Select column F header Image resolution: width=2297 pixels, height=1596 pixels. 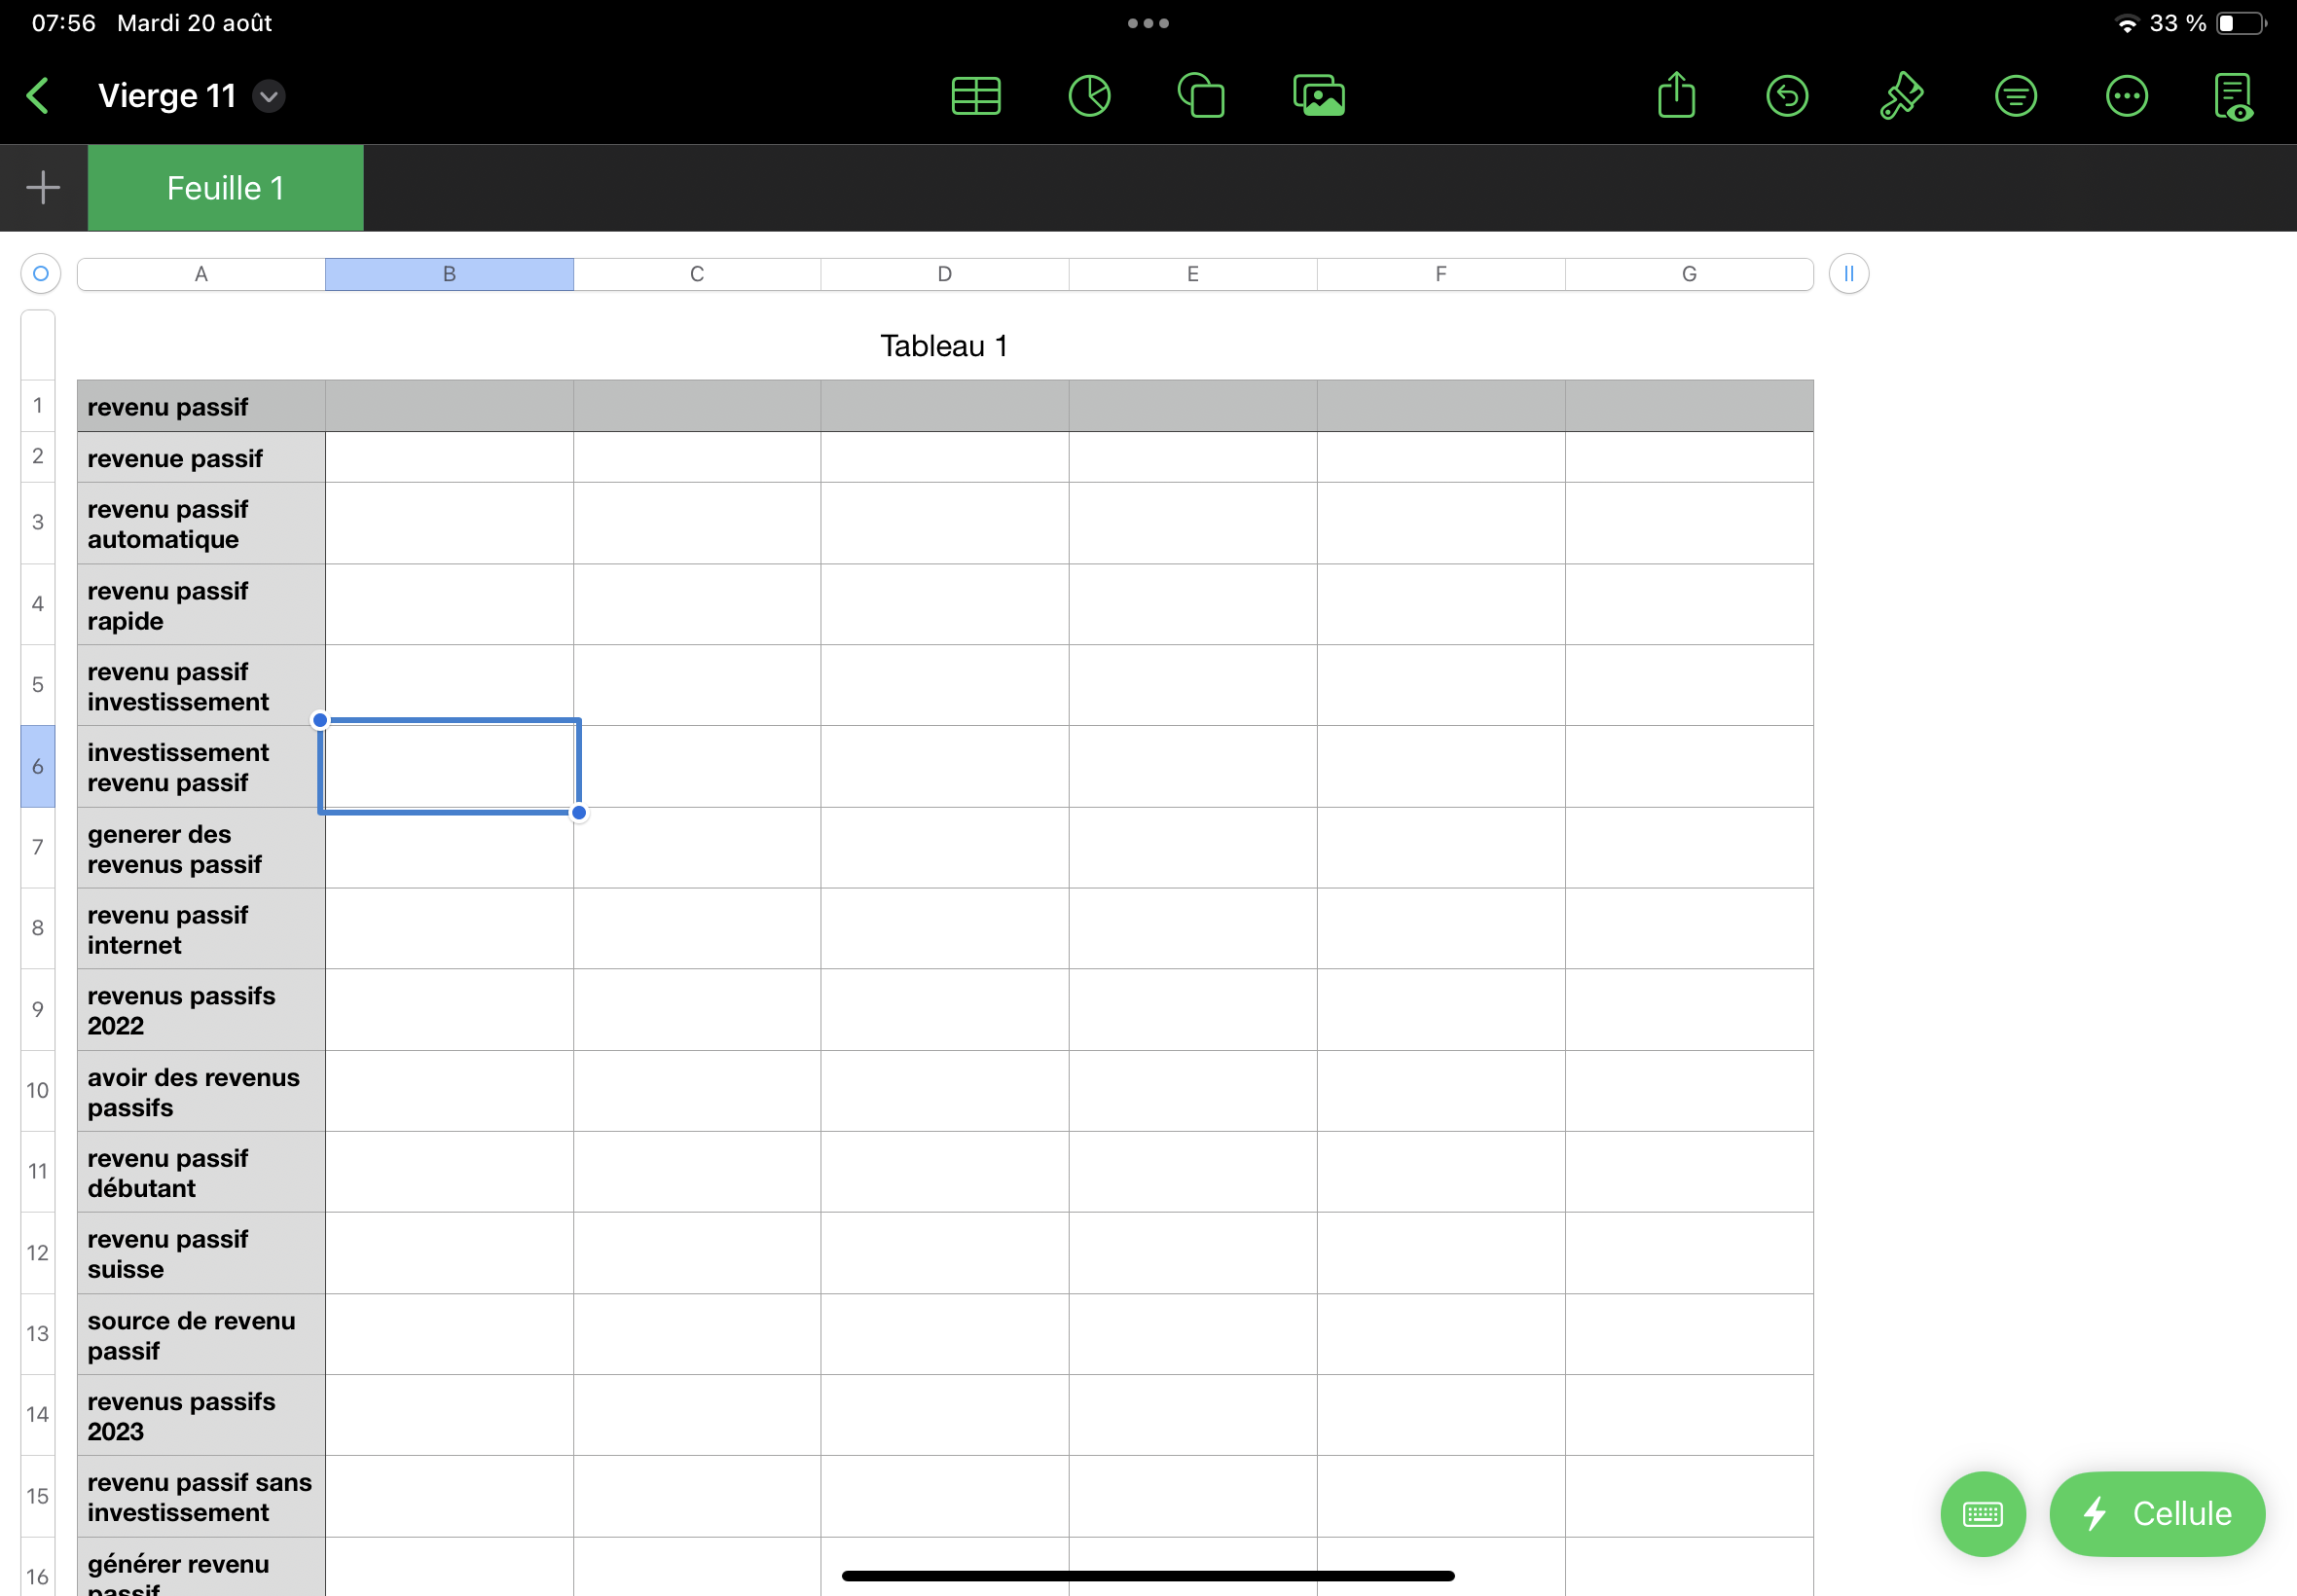pos(1441,274)
